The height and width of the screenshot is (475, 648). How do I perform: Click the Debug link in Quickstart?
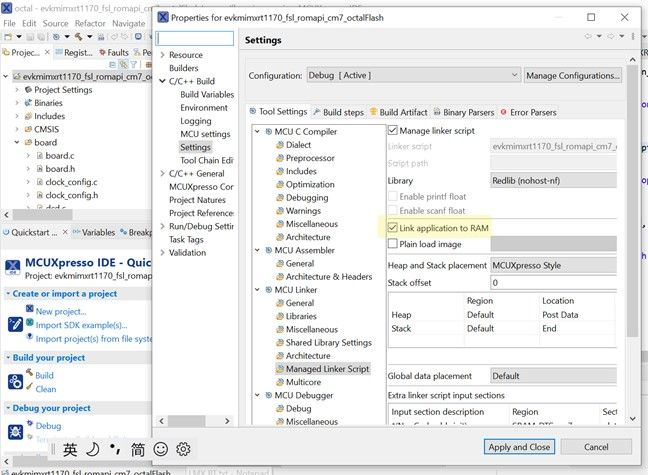coord(48,425)
